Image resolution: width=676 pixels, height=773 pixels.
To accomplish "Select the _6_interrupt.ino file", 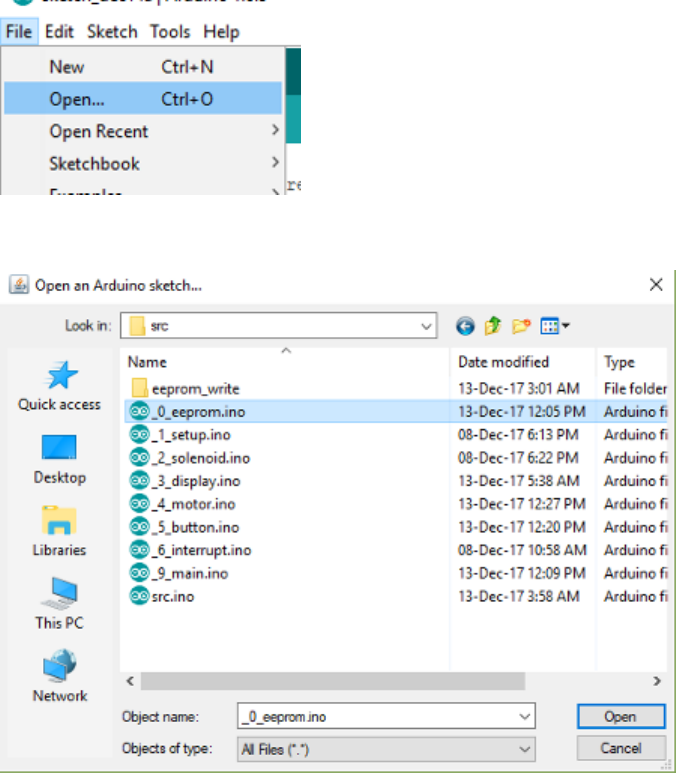I will click(x=190, y=550).
